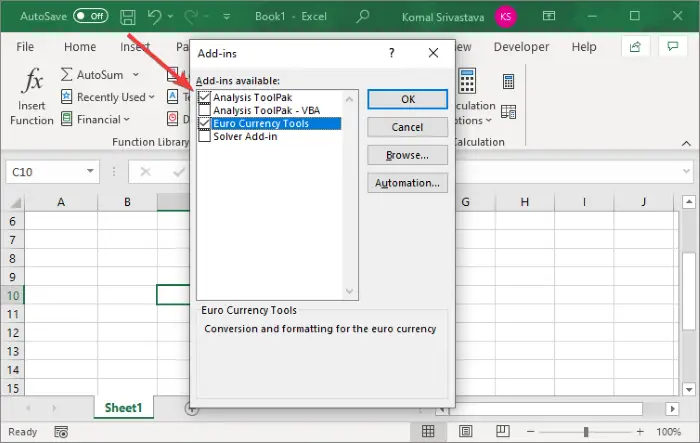700x443 pixels.
Task: Expand the formula bar chevron
Action: coord(686,171)
